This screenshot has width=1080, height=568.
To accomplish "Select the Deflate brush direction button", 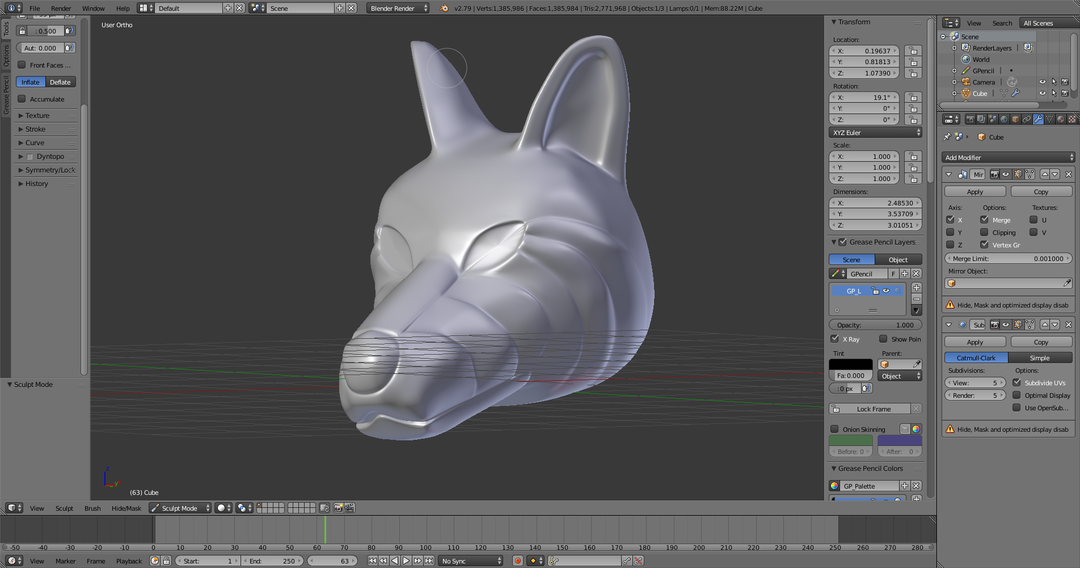I will (x=61, y=82).
